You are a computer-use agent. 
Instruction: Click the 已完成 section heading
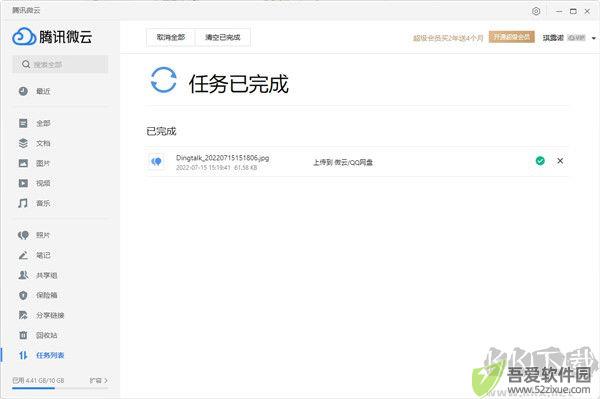point(161,131)
